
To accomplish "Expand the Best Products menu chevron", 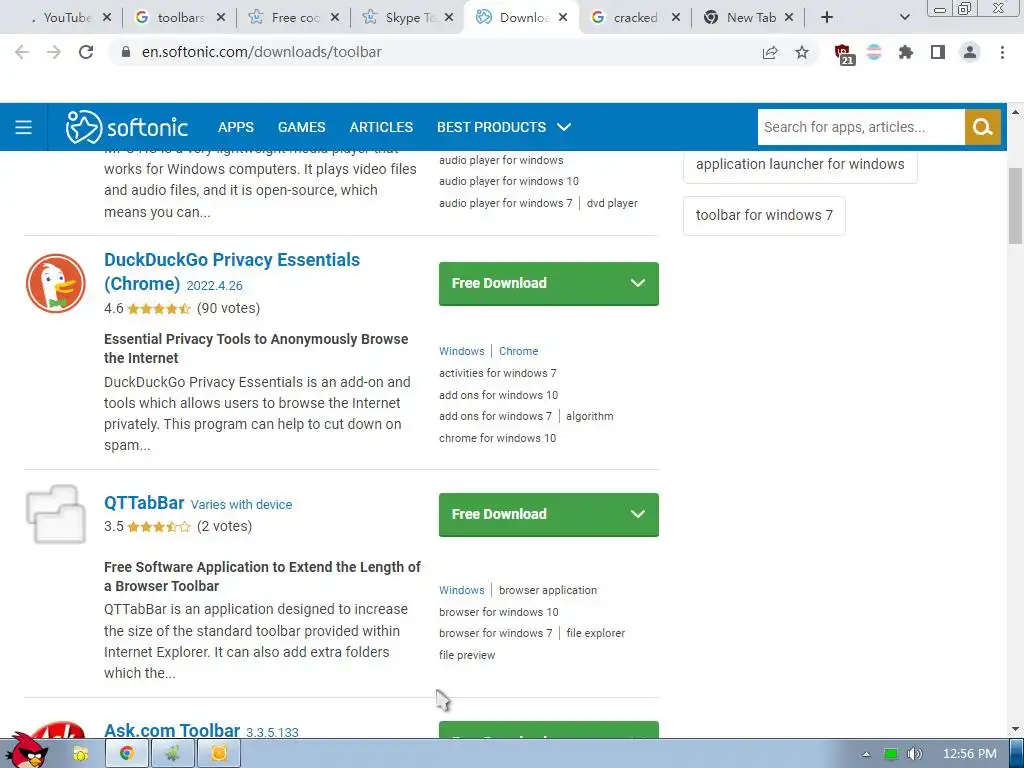I will (564, 127).
